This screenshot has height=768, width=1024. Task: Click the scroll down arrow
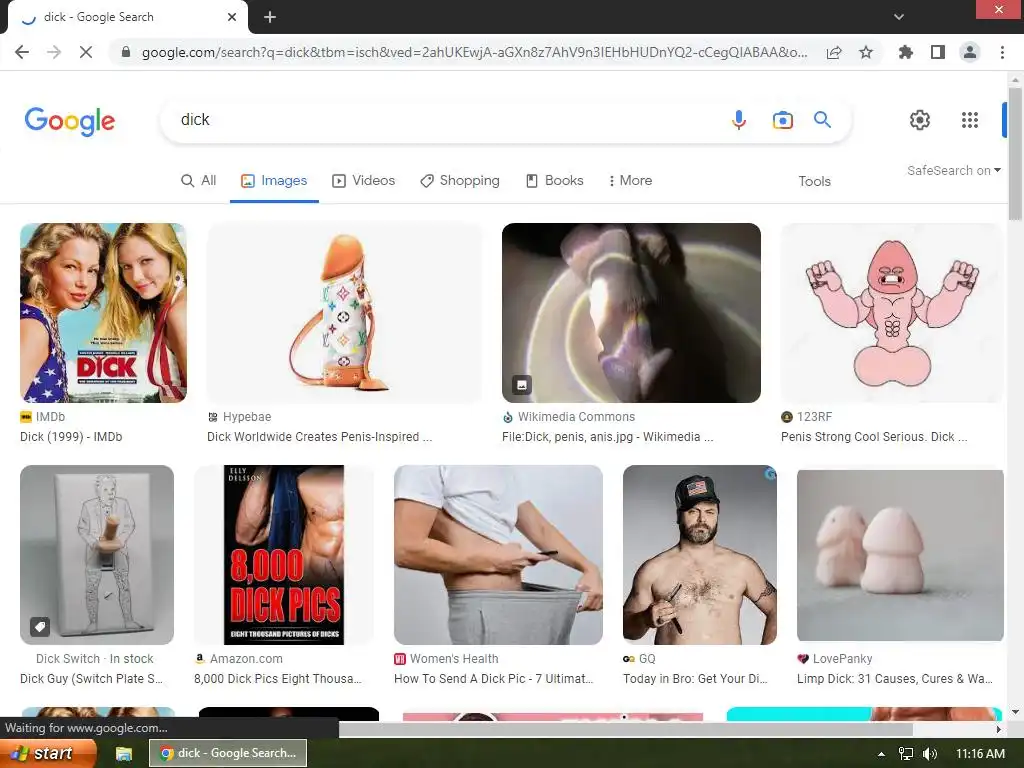tap(1015, 711)
